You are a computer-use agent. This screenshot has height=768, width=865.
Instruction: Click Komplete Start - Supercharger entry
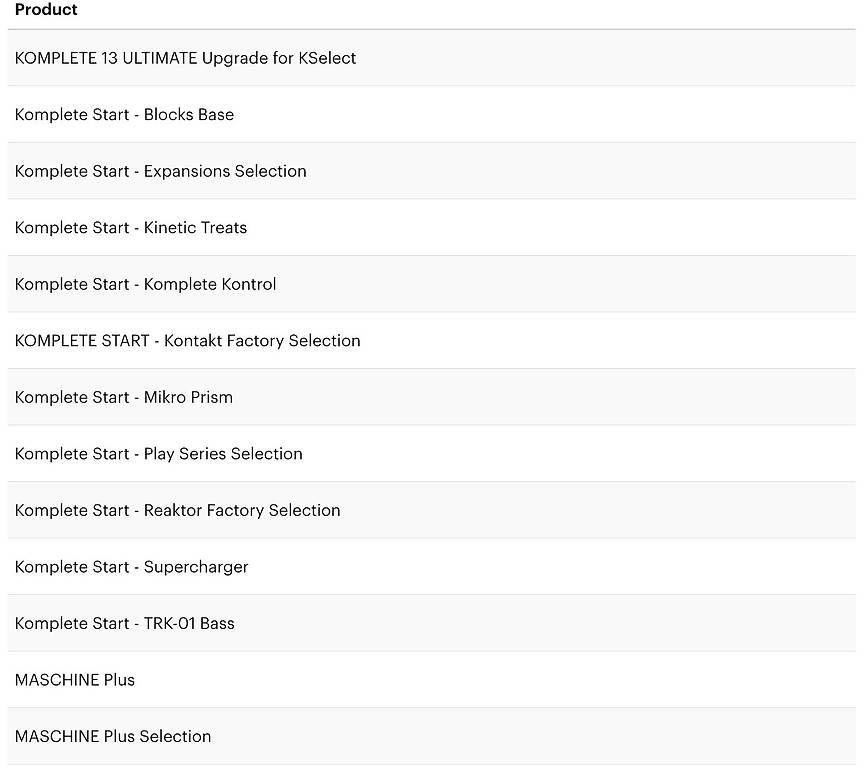pos(432,567)
